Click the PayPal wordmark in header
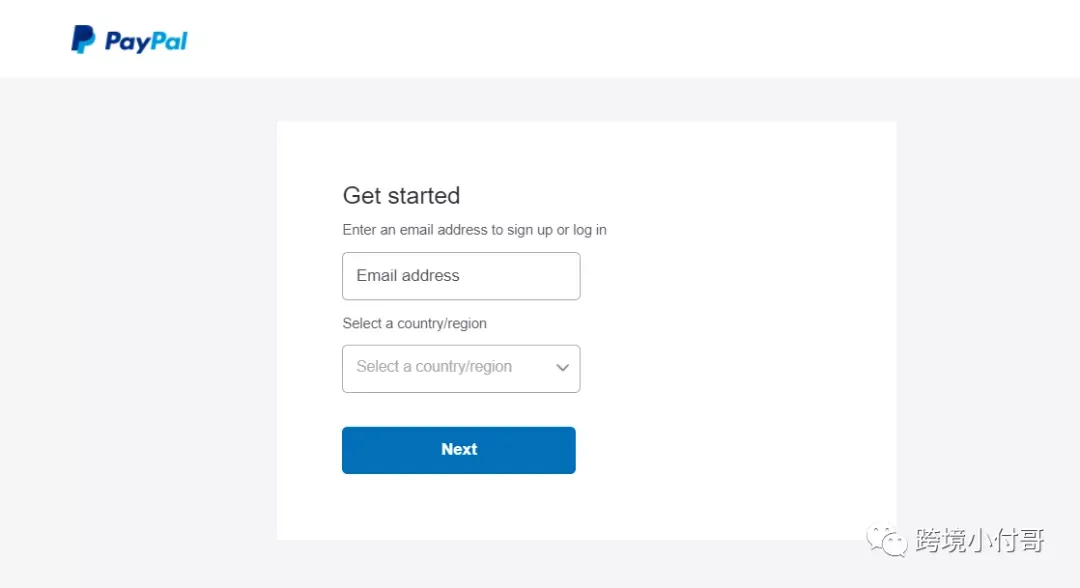The image size is (1080, 588). [x=145, y=42]
